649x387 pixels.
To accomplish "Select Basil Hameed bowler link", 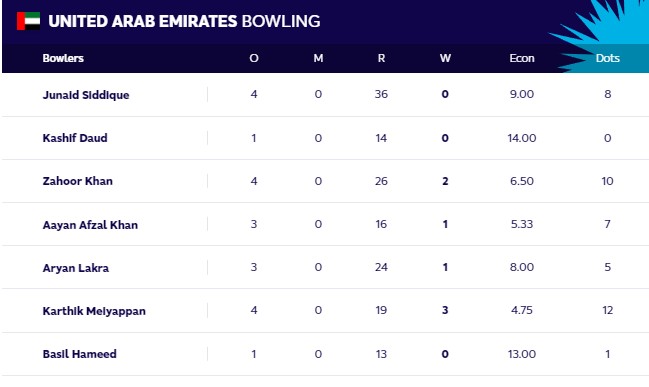I will coord(79,354).
